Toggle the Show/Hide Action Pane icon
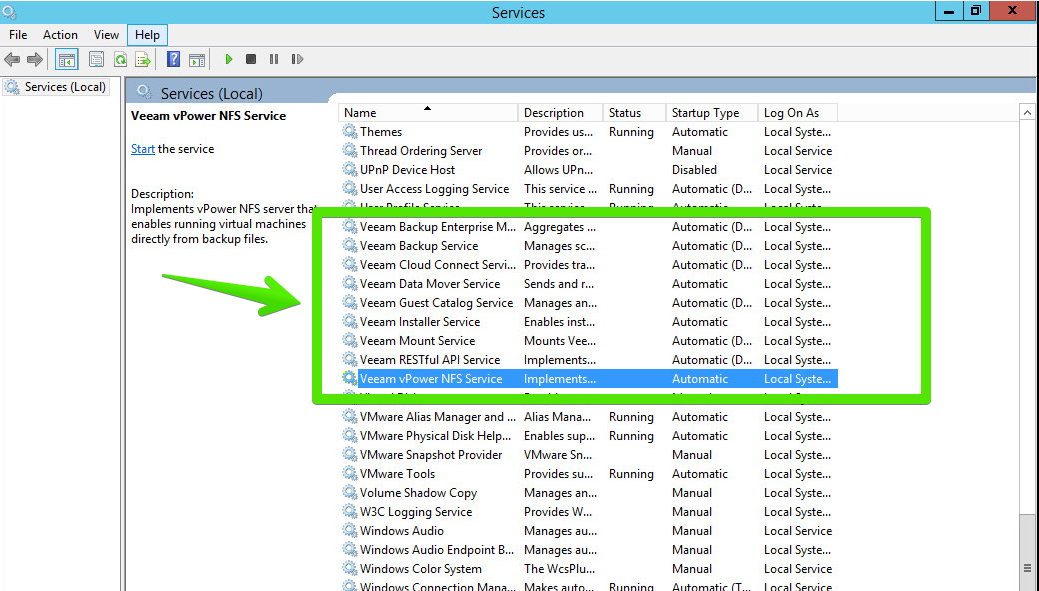This screenshot has height=591, width=1039. [197, 60]
